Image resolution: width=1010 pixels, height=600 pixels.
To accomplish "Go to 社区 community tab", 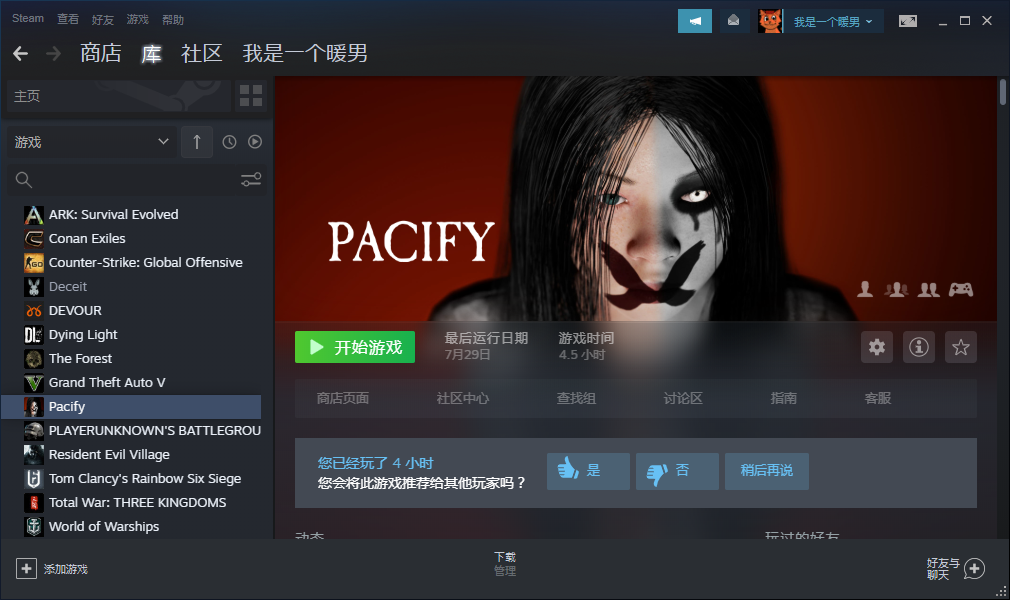I will pyautogui.click(x=202, y=53).
